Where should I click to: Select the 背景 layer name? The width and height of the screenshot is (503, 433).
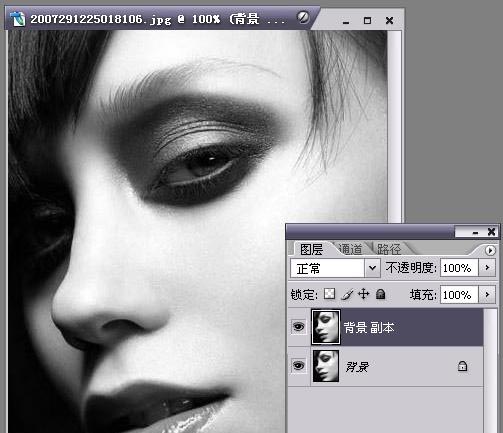click(357, 367)
